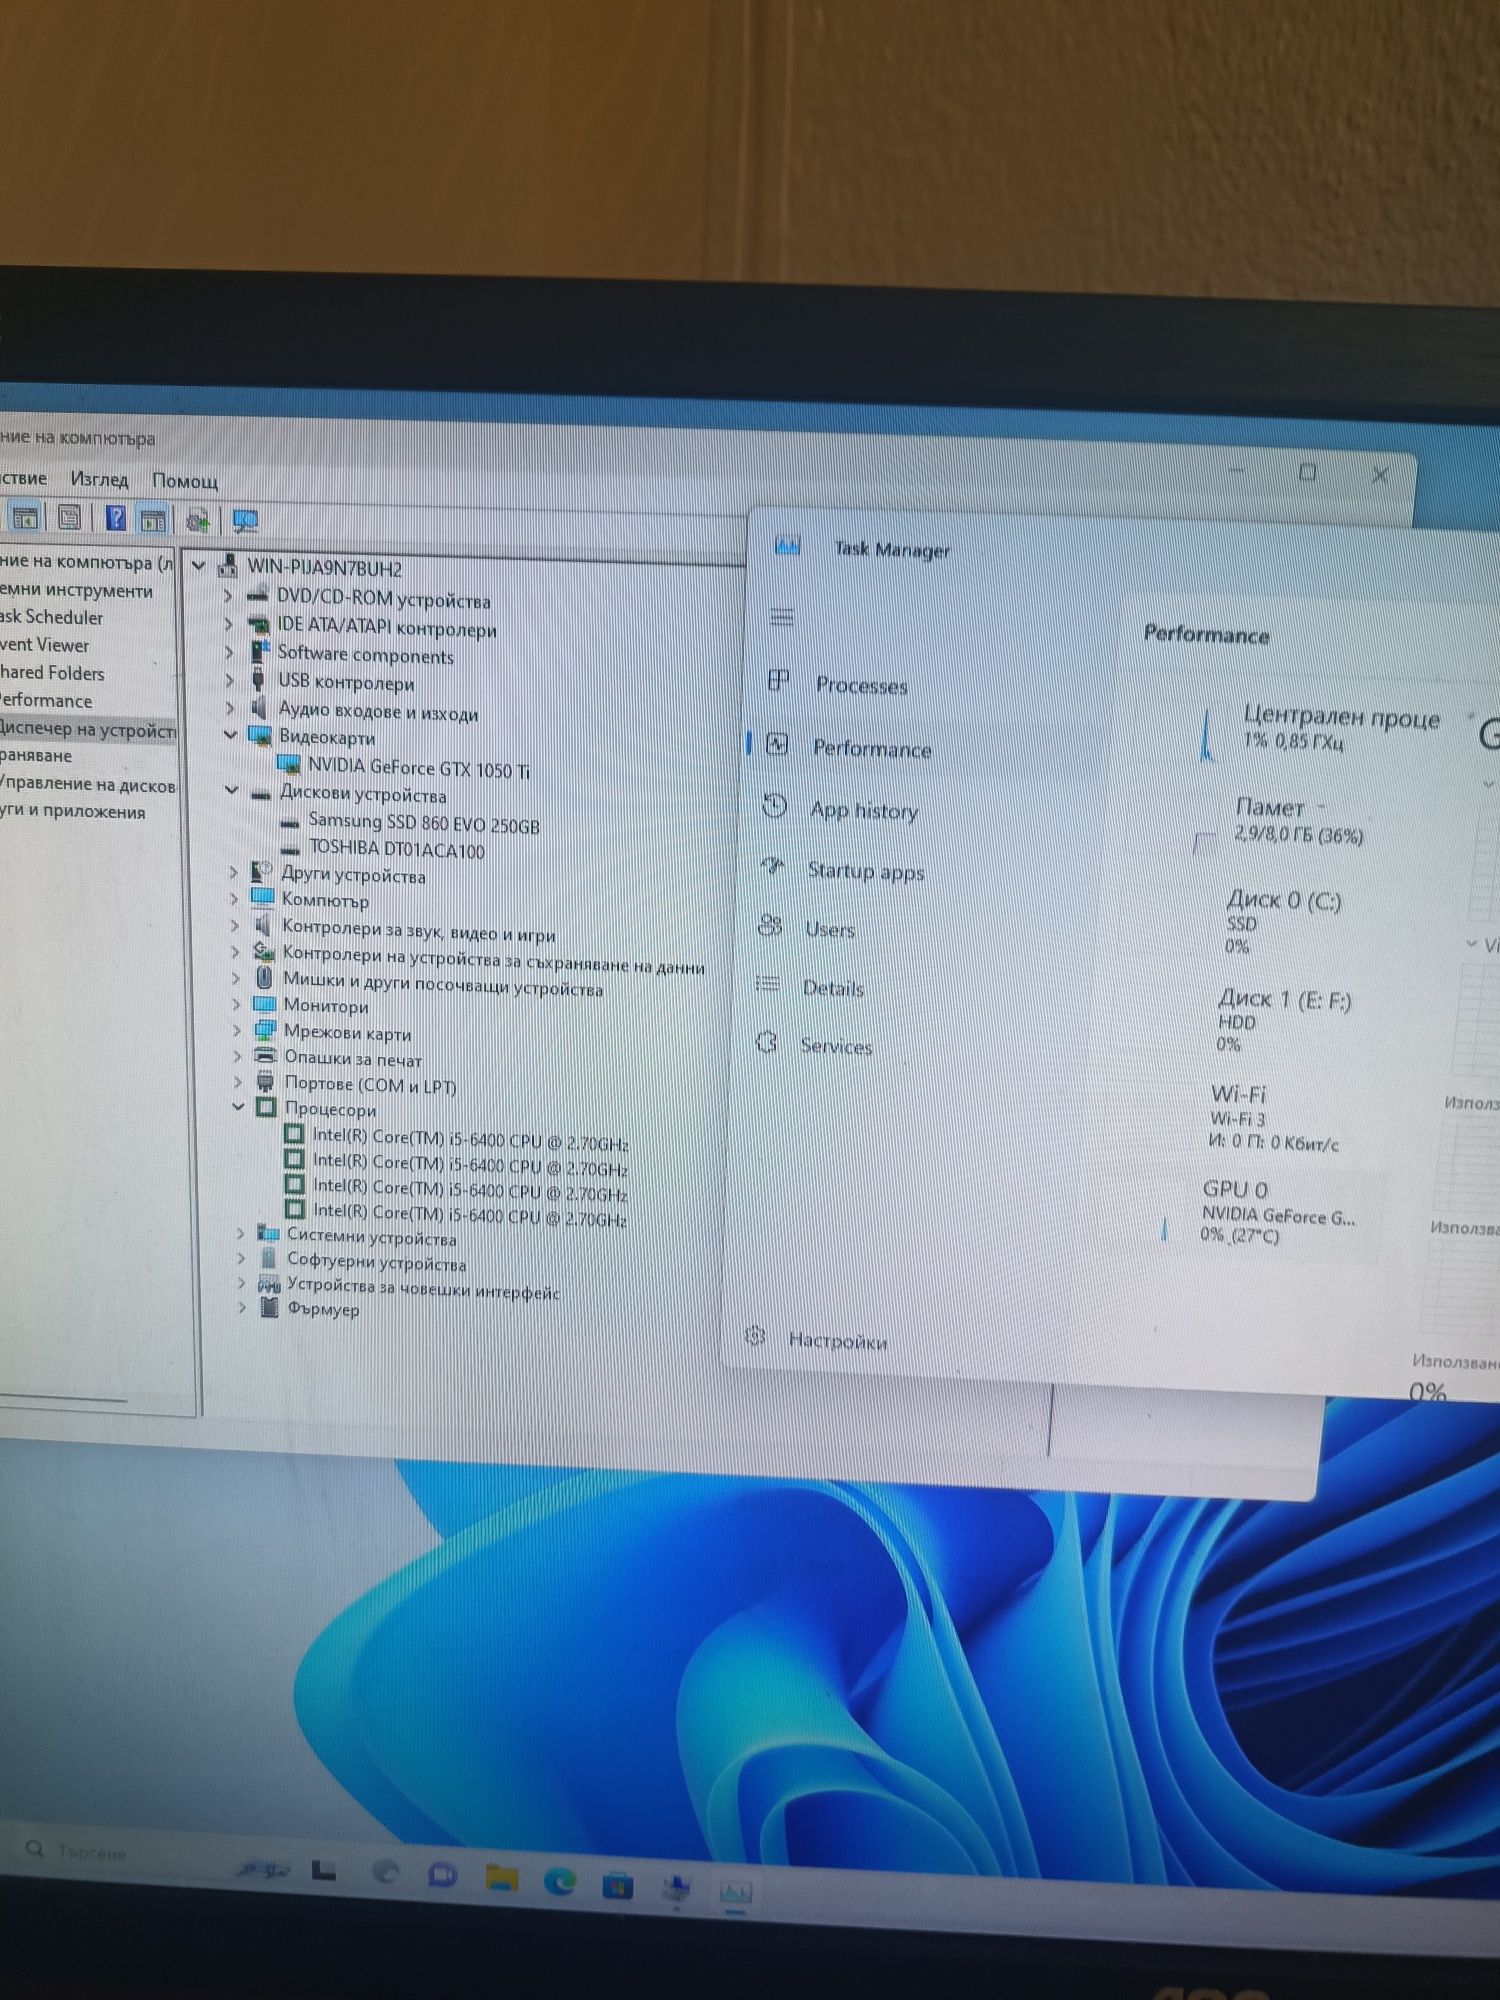This screenshot has height=2000, width=1500.
Task: Open the properties toolbar icon in Computer Management
Action: click(x=69, y=518)
